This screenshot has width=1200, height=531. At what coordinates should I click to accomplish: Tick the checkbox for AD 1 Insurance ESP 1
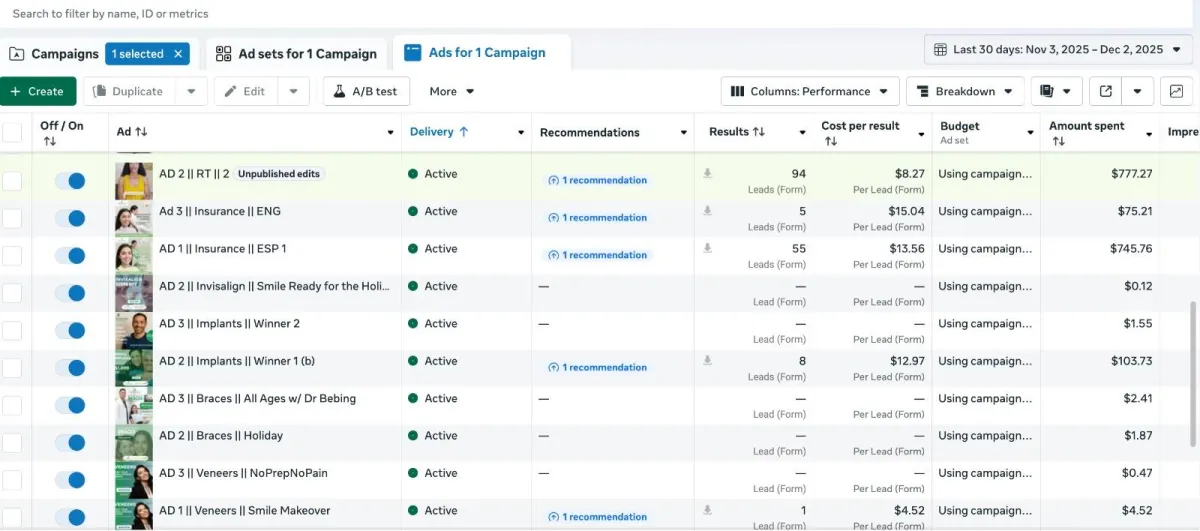pos(12,256)
